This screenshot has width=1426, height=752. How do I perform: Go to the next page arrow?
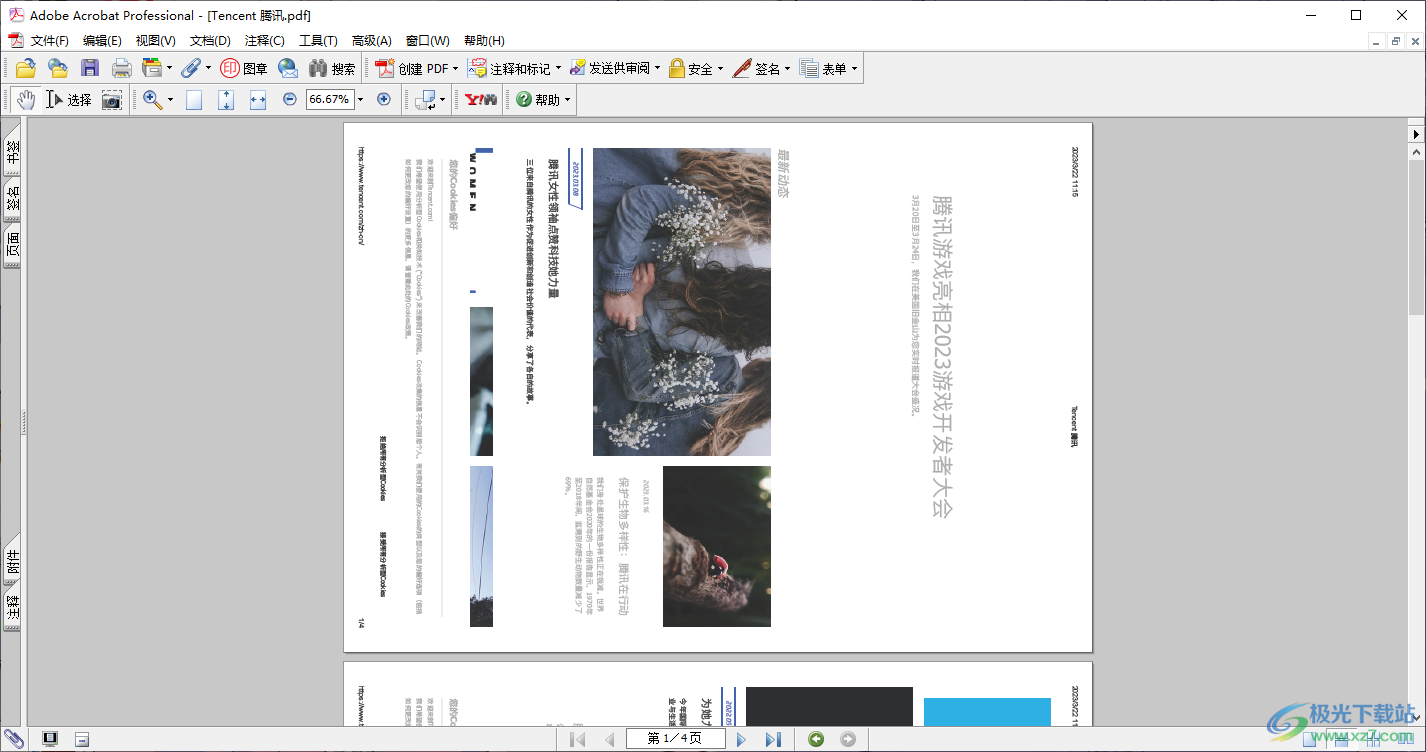pos(741,739)
